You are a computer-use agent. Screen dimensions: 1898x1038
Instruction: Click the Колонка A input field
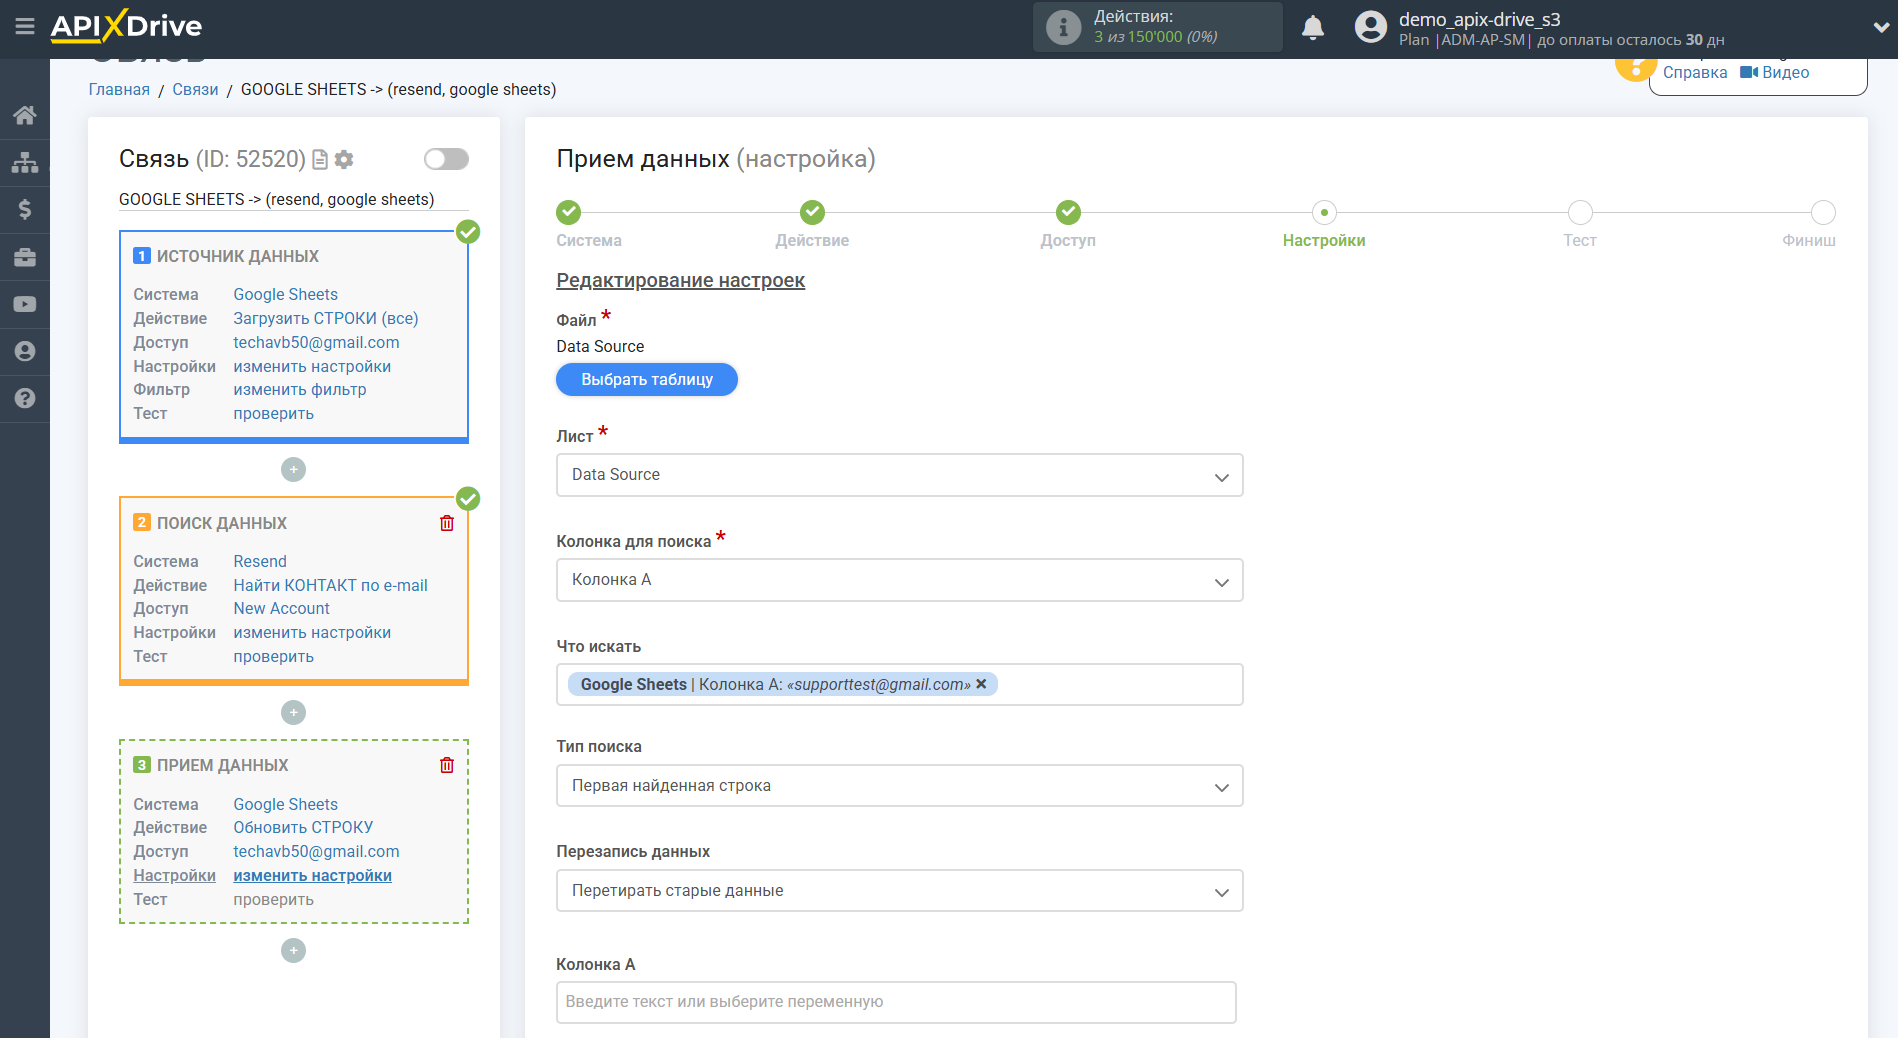point(895,1002)
